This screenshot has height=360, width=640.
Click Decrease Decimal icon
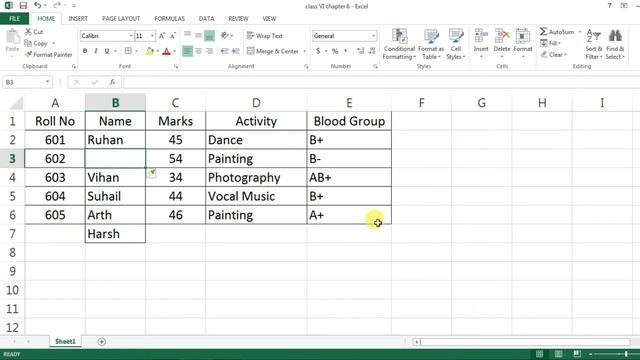coord(372,51)
